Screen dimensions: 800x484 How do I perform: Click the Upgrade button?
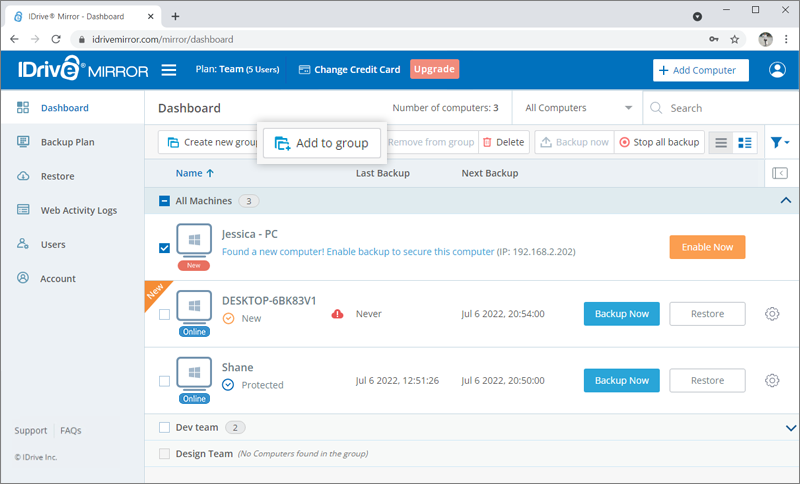click(x=434, y=69)
